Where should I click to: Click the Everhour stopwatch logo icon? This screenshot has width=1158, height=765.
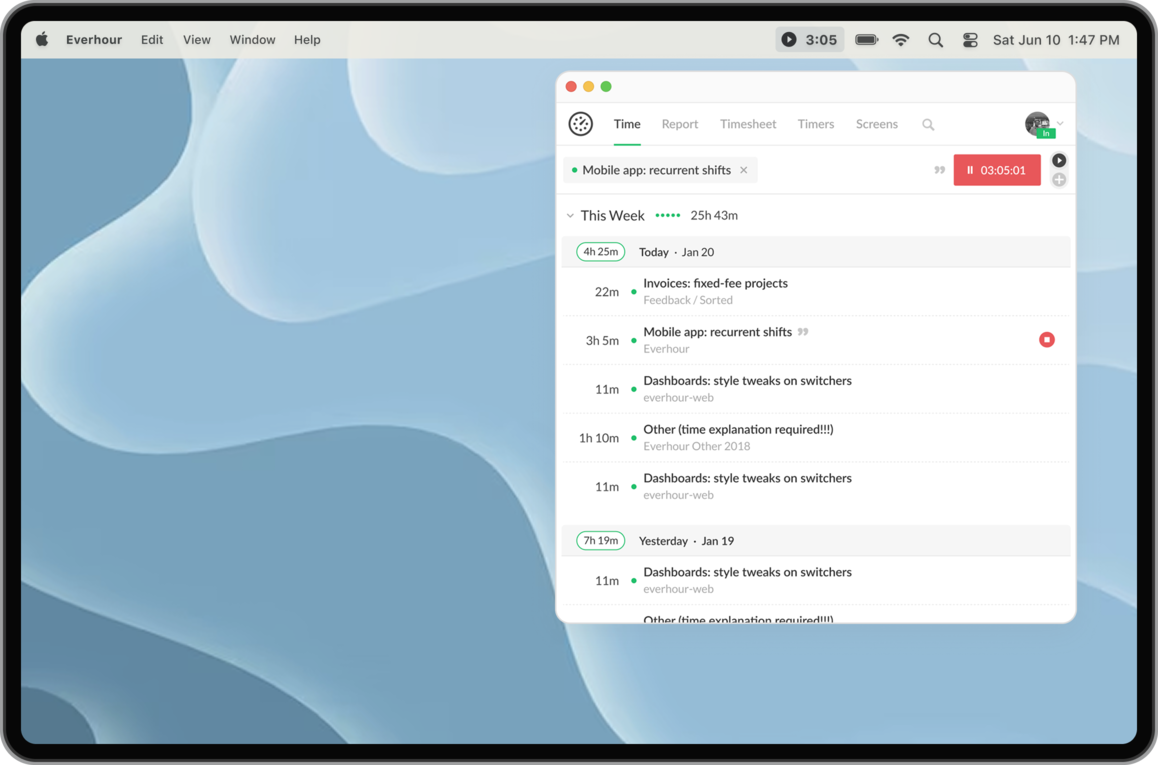click(580, 123)
